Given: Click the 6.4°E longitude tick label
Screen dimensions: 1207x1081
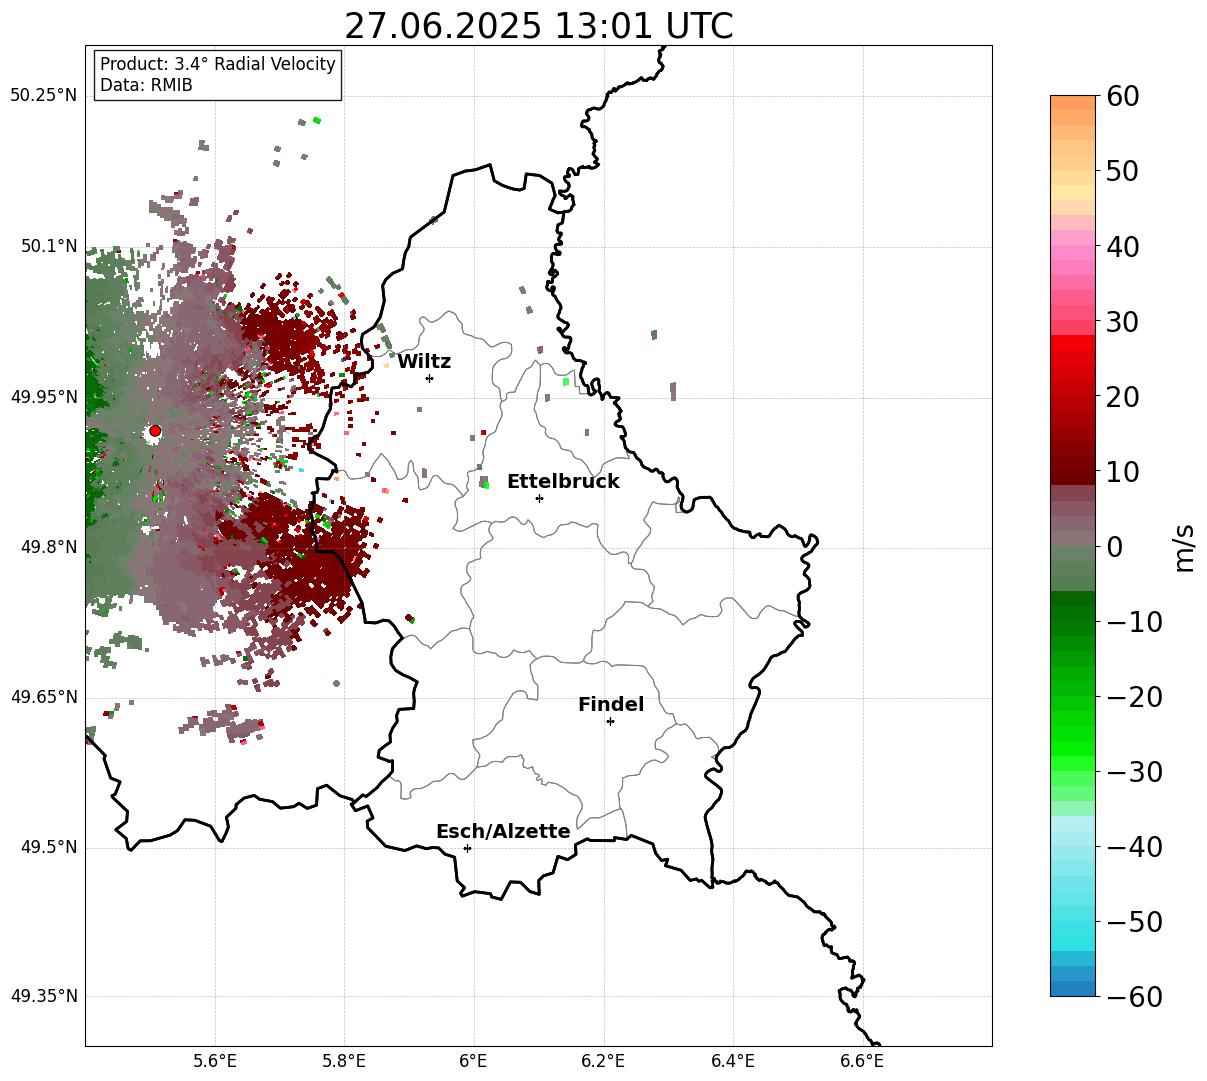Looking at the screenshot, I should tap(733, 1061).
